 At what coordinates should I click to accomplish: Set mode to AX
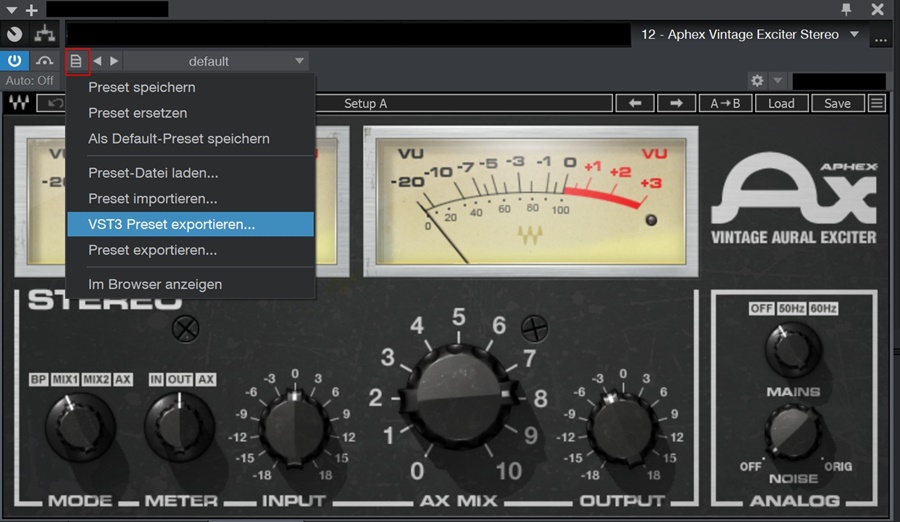[123, 380]
